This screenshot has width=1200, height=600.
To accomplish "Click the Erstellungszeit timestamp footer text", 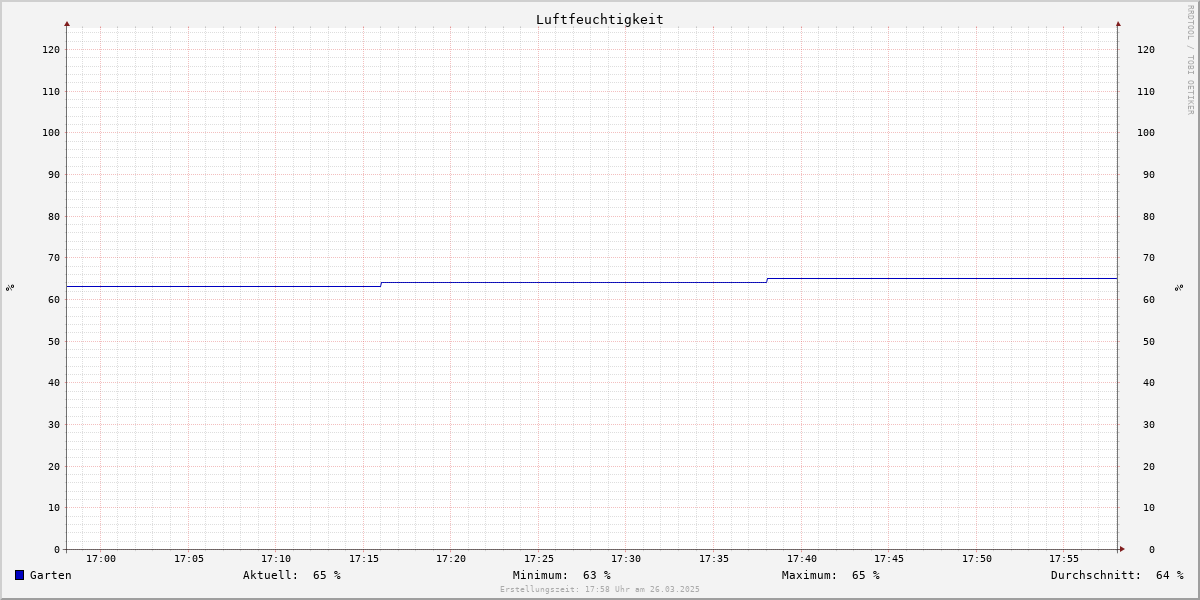I will tap(600, 589).
